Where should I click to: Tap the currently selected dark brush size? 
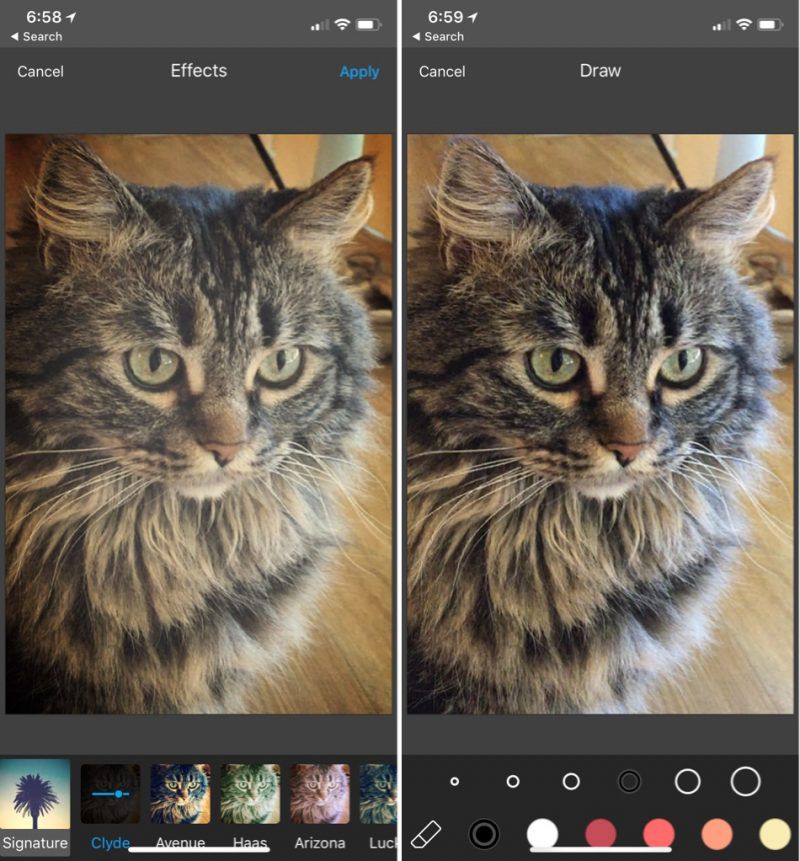point(629,781)
